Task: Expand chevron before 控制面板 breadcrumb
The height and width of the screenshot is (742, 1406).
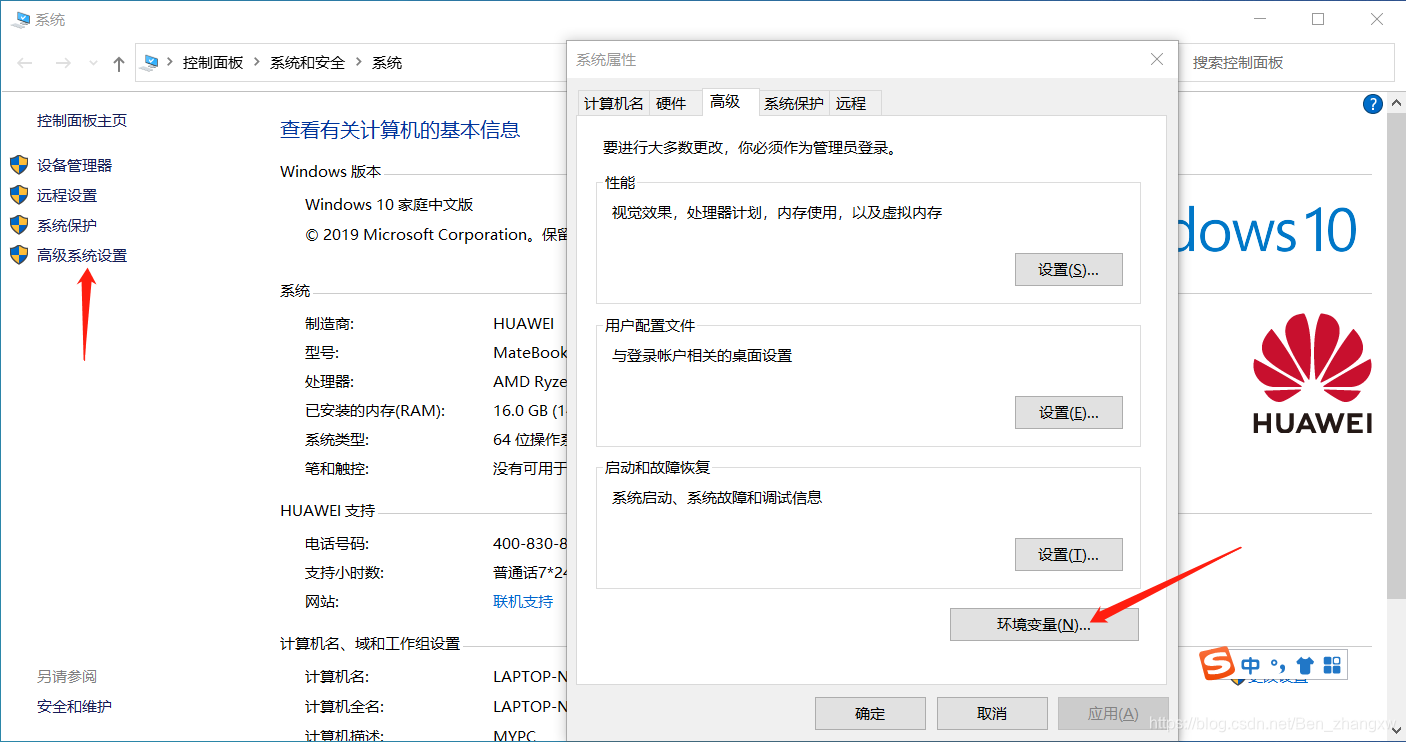Action: tap(169, 63)
